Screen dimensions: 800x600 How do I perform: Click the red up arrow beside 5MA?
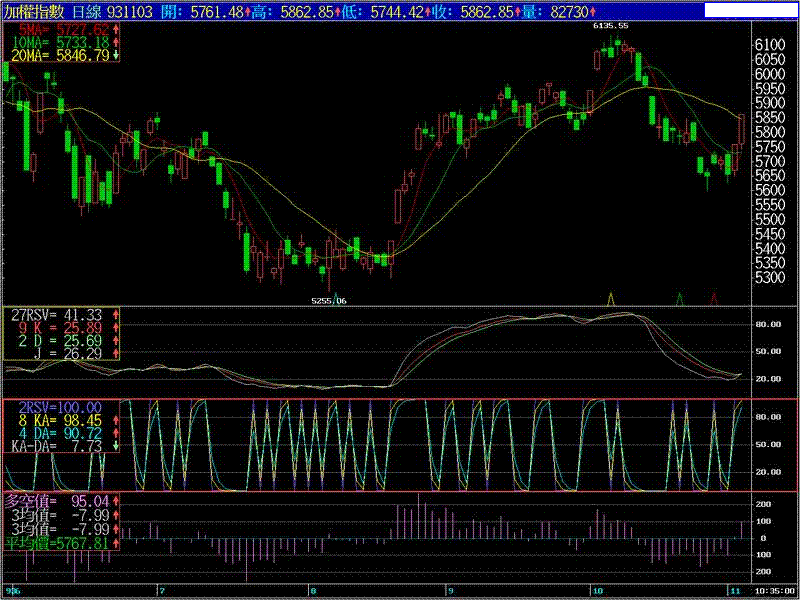pyautogui.click(x=117, y=29)
